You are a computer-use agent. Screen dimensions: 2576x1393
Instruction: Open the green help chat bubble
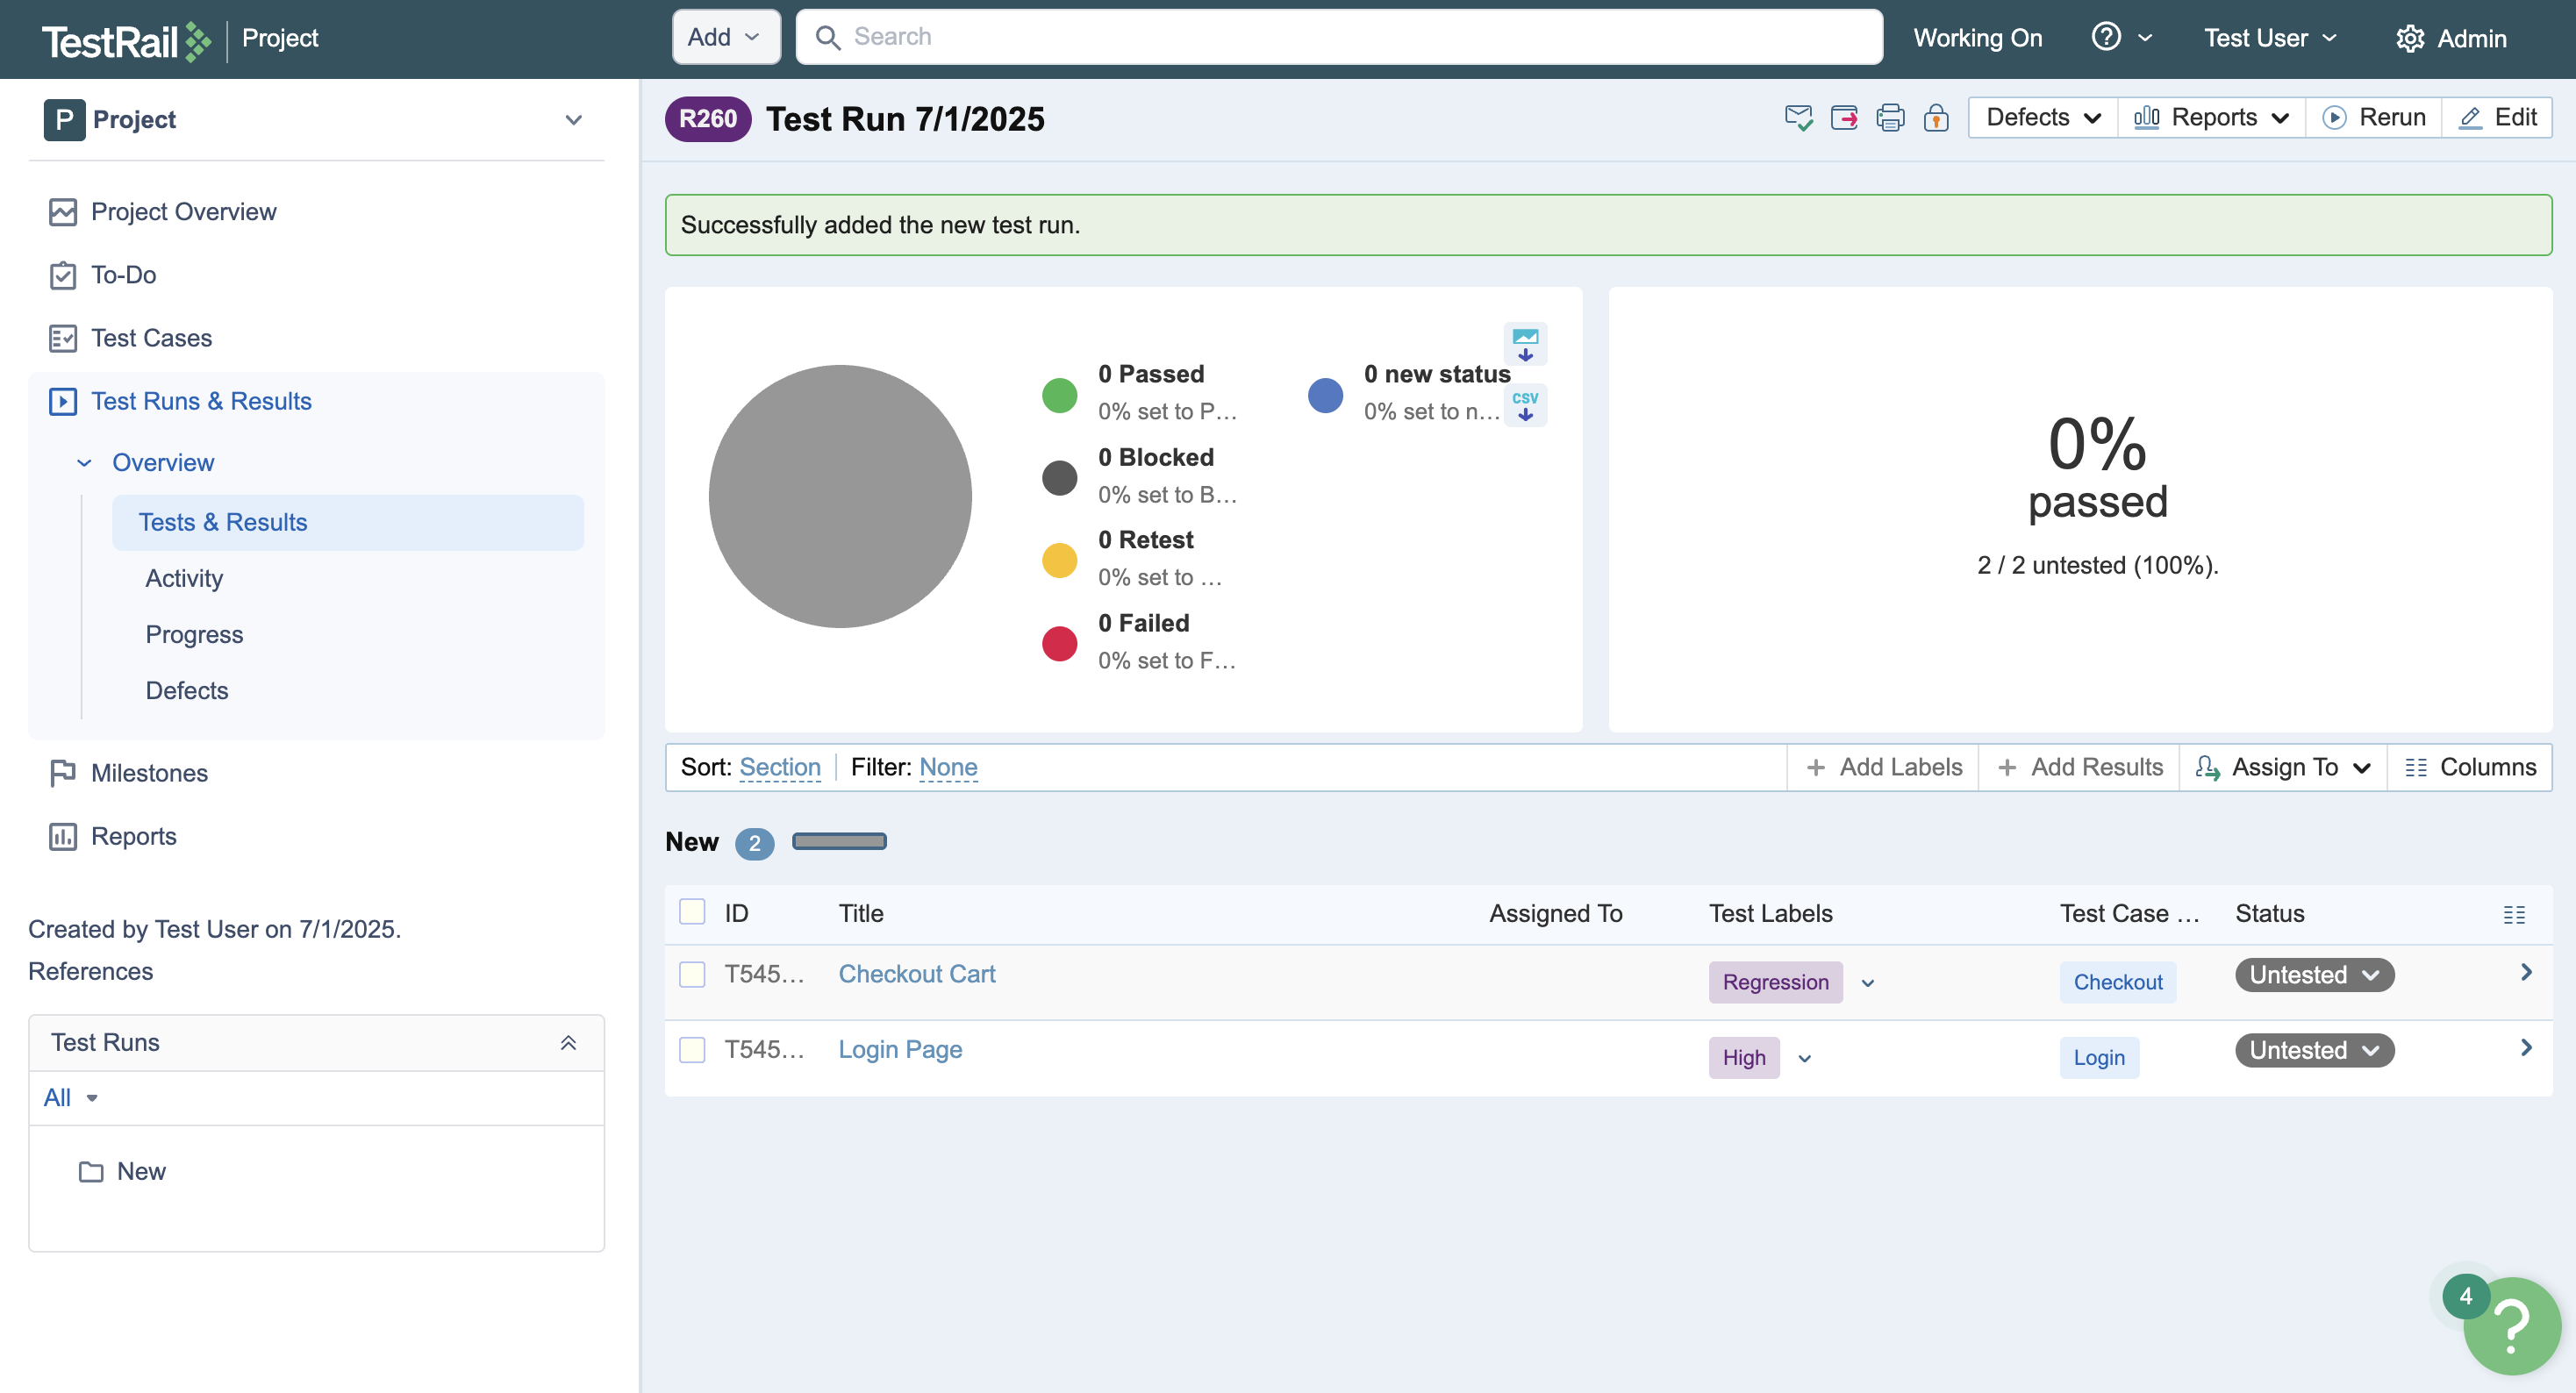pyautogui.click(x=2511, y=1326)
